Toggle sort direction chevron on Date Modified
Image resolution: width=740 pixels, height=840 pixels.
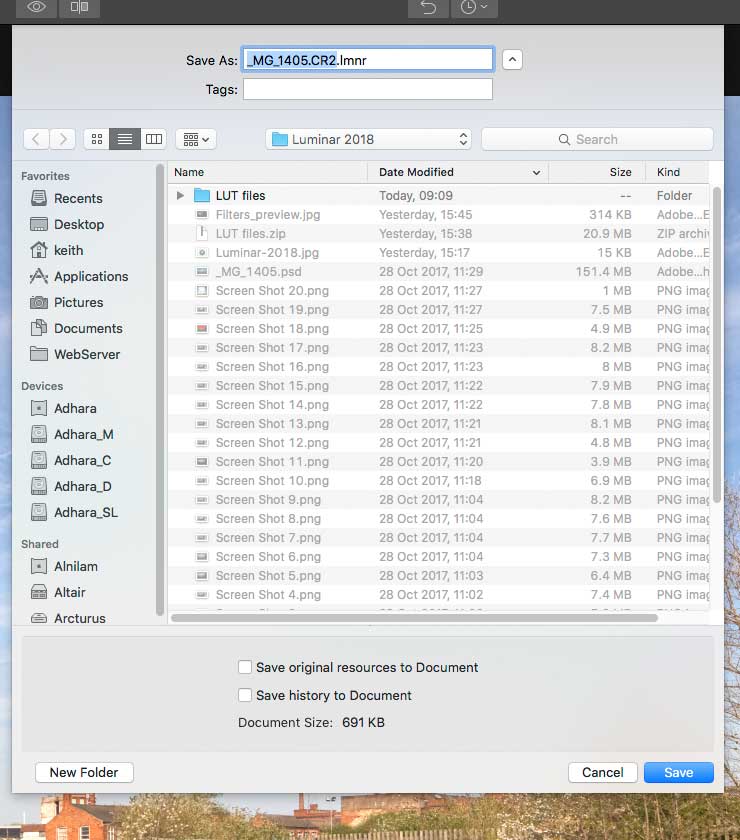point(536,172)
